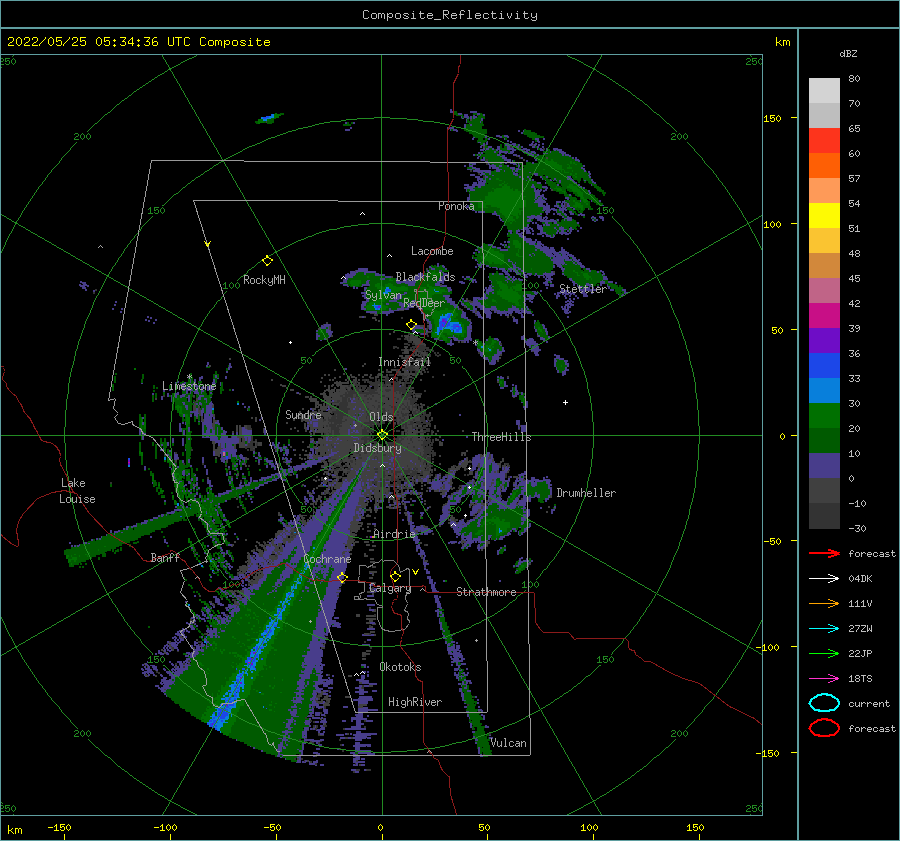Click the Vulcan town label
This screenshot has width=900, height=841.
pos(509,743)
